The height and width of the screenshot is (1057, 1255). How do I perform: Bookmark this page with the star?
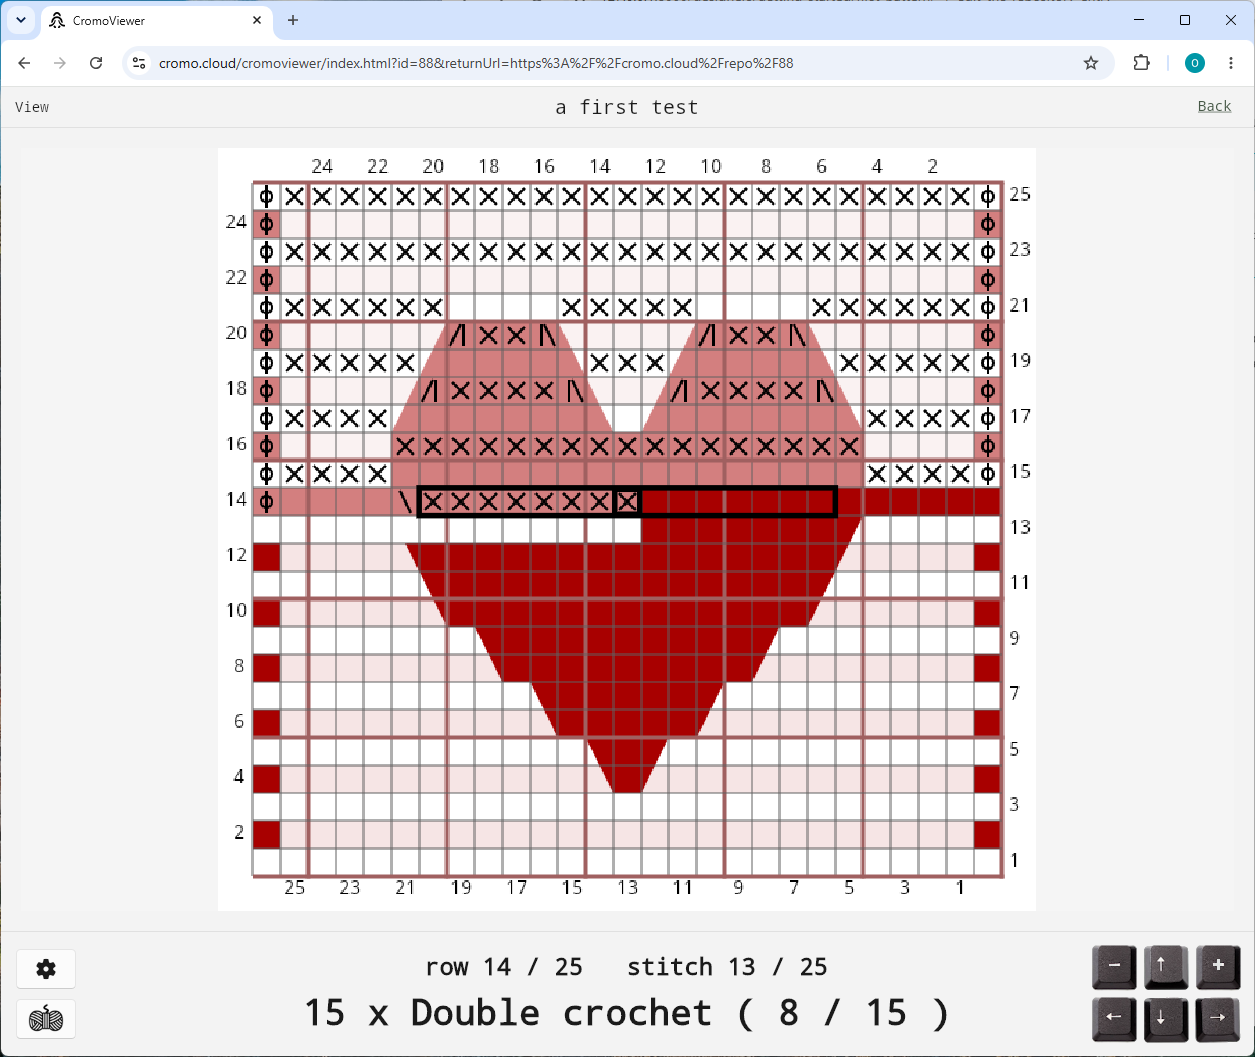click(x=1091, y=63)
